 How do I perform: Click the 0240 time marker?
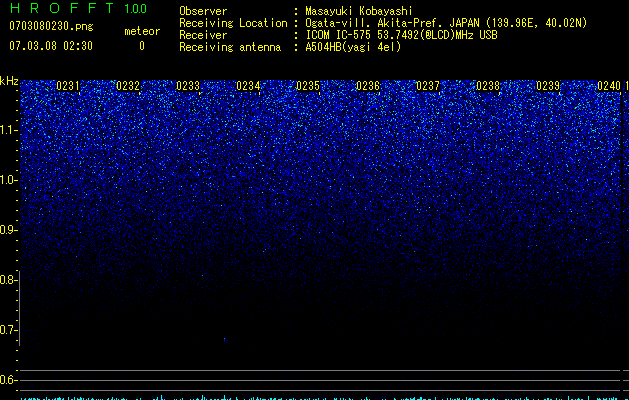pos(609,86)
